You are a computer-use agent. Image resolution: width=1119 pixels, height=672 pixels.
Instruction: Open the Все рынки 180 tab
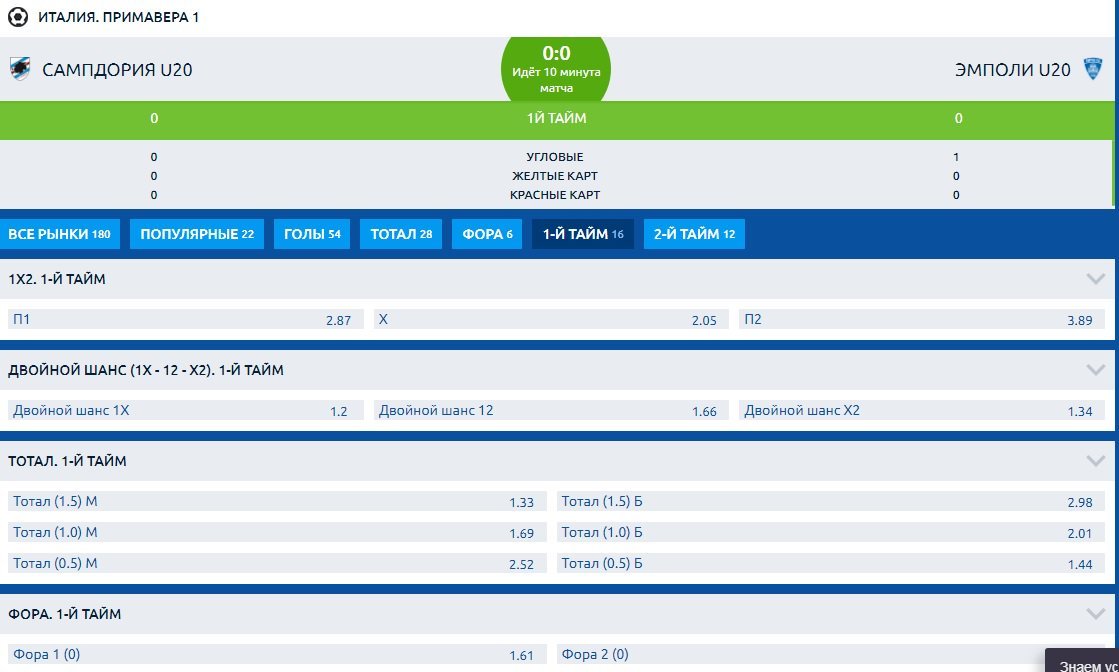(59, 235)
